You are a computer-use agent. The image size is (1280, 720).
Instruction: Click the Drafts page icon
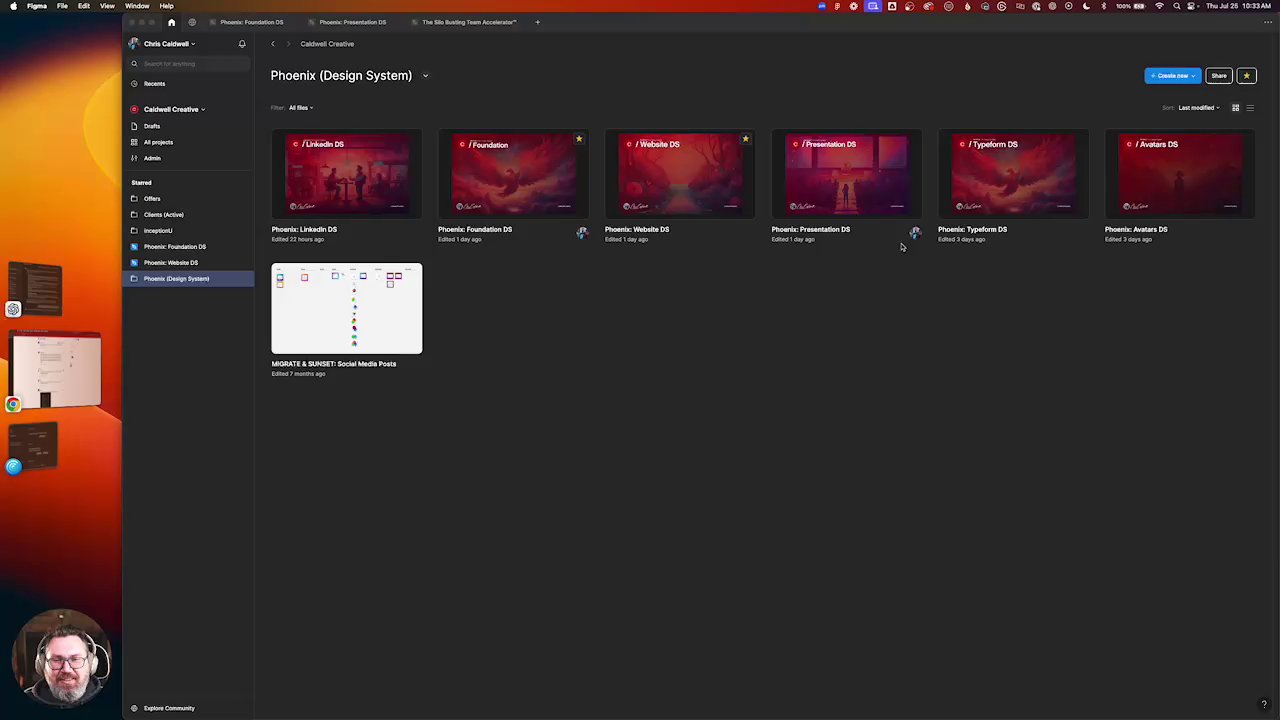[134, 126]
